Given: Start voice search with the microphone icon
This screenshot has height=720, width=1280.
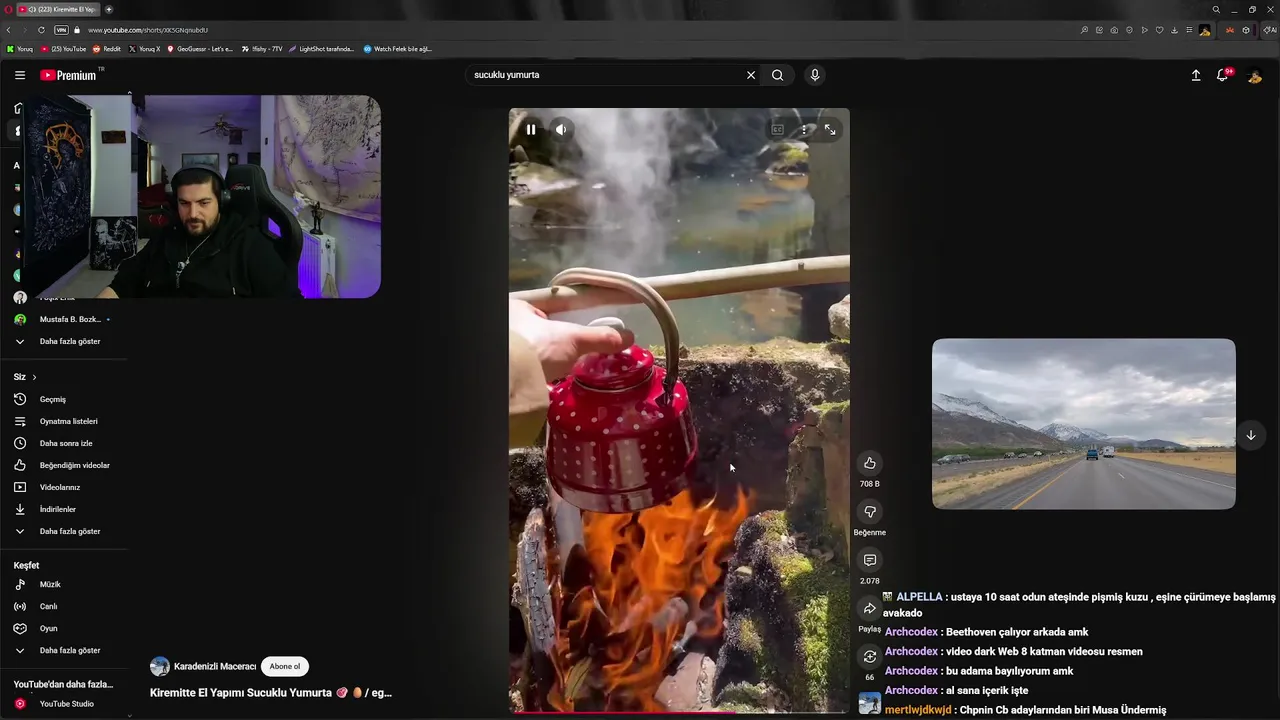Looking at the screenshot, I should coord(814,75).
